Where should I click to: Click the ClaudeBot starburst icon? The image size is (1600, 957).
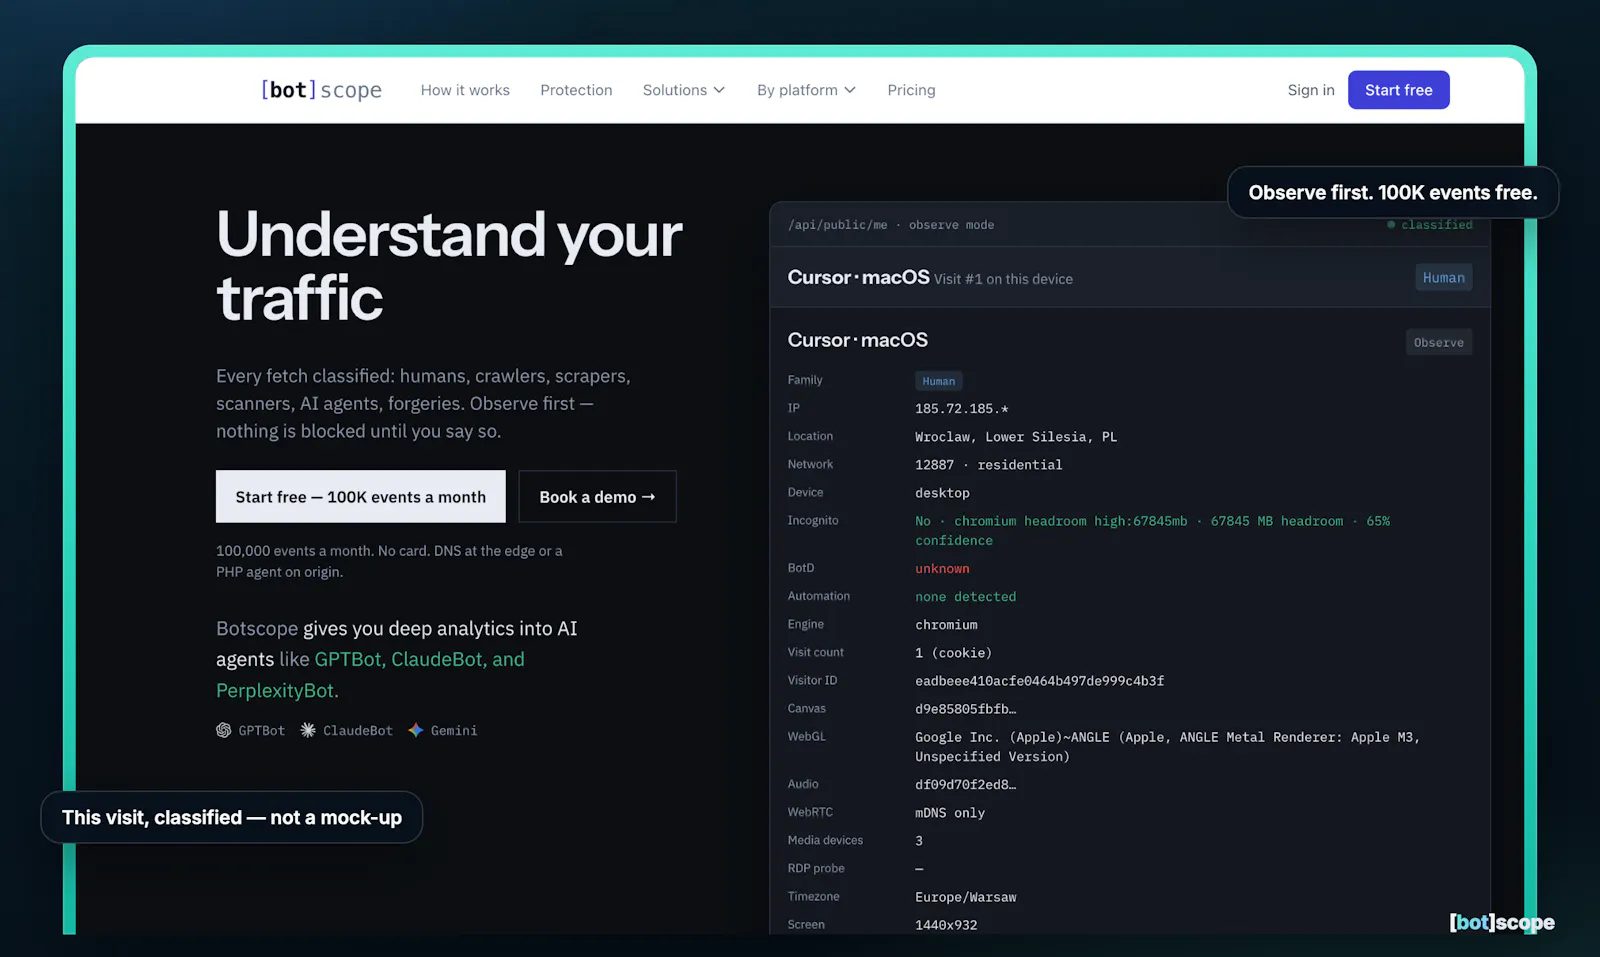(308, 730)
